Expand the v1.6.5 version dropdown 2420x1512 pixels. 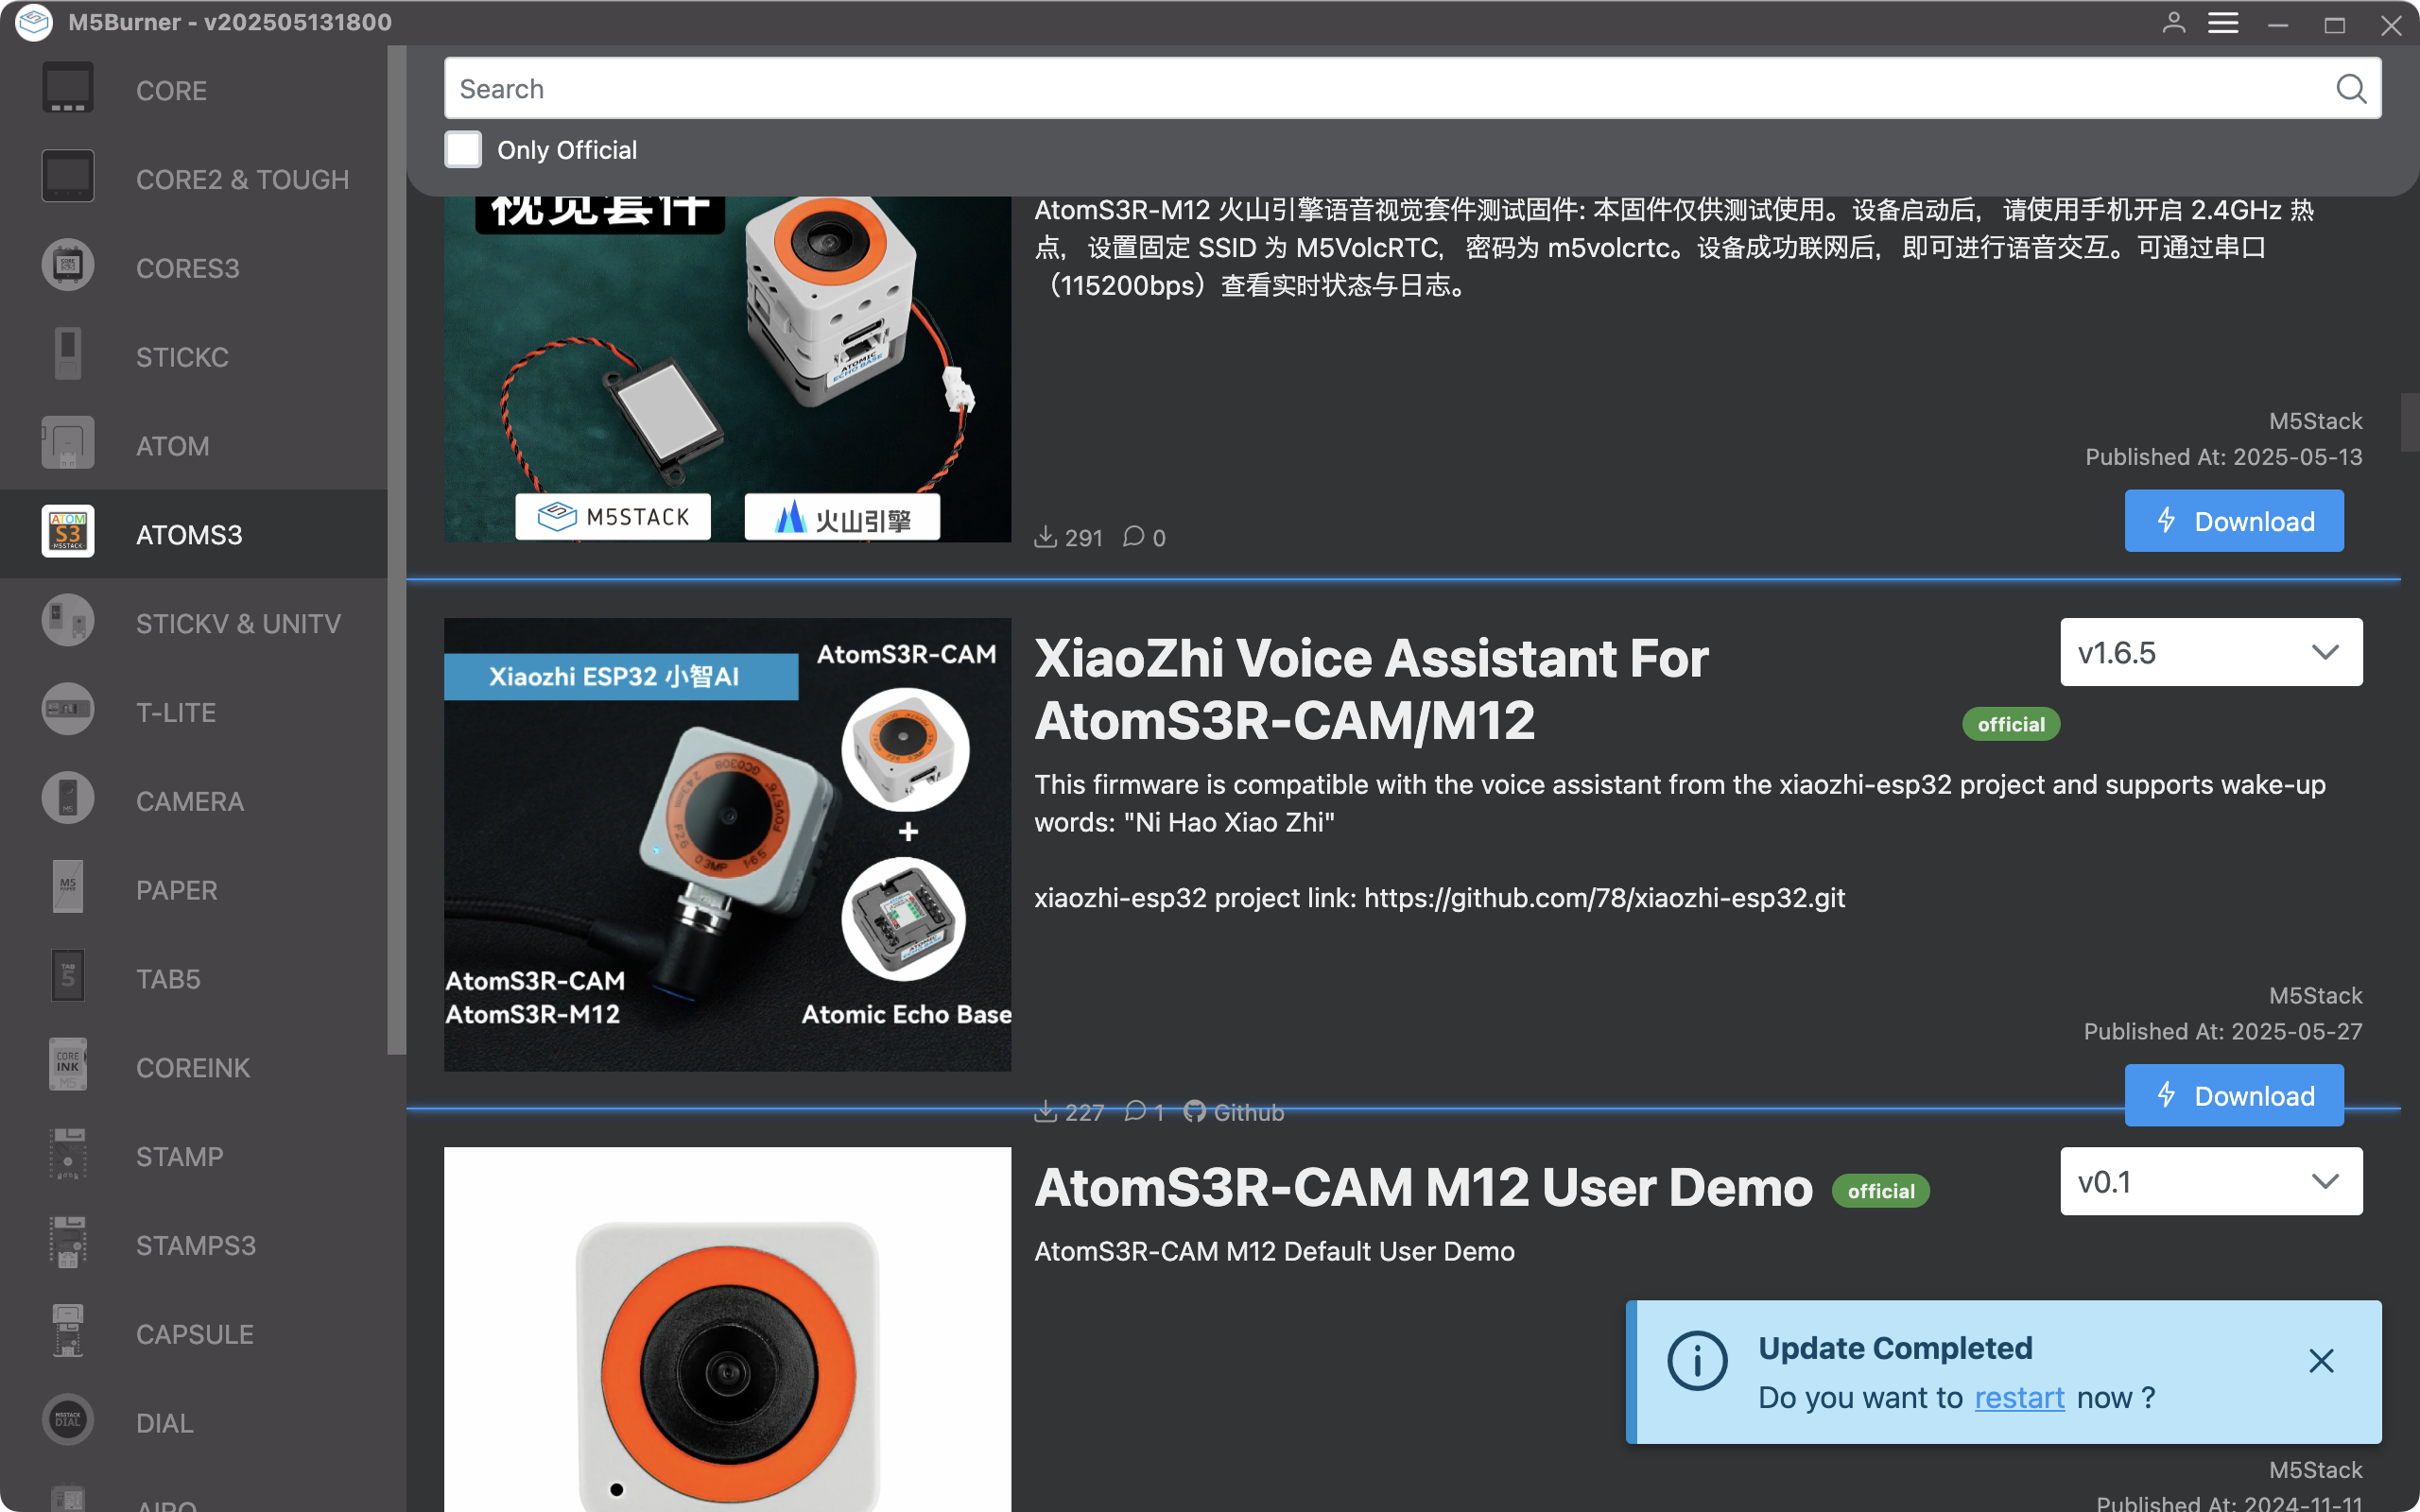(2211, 652)
